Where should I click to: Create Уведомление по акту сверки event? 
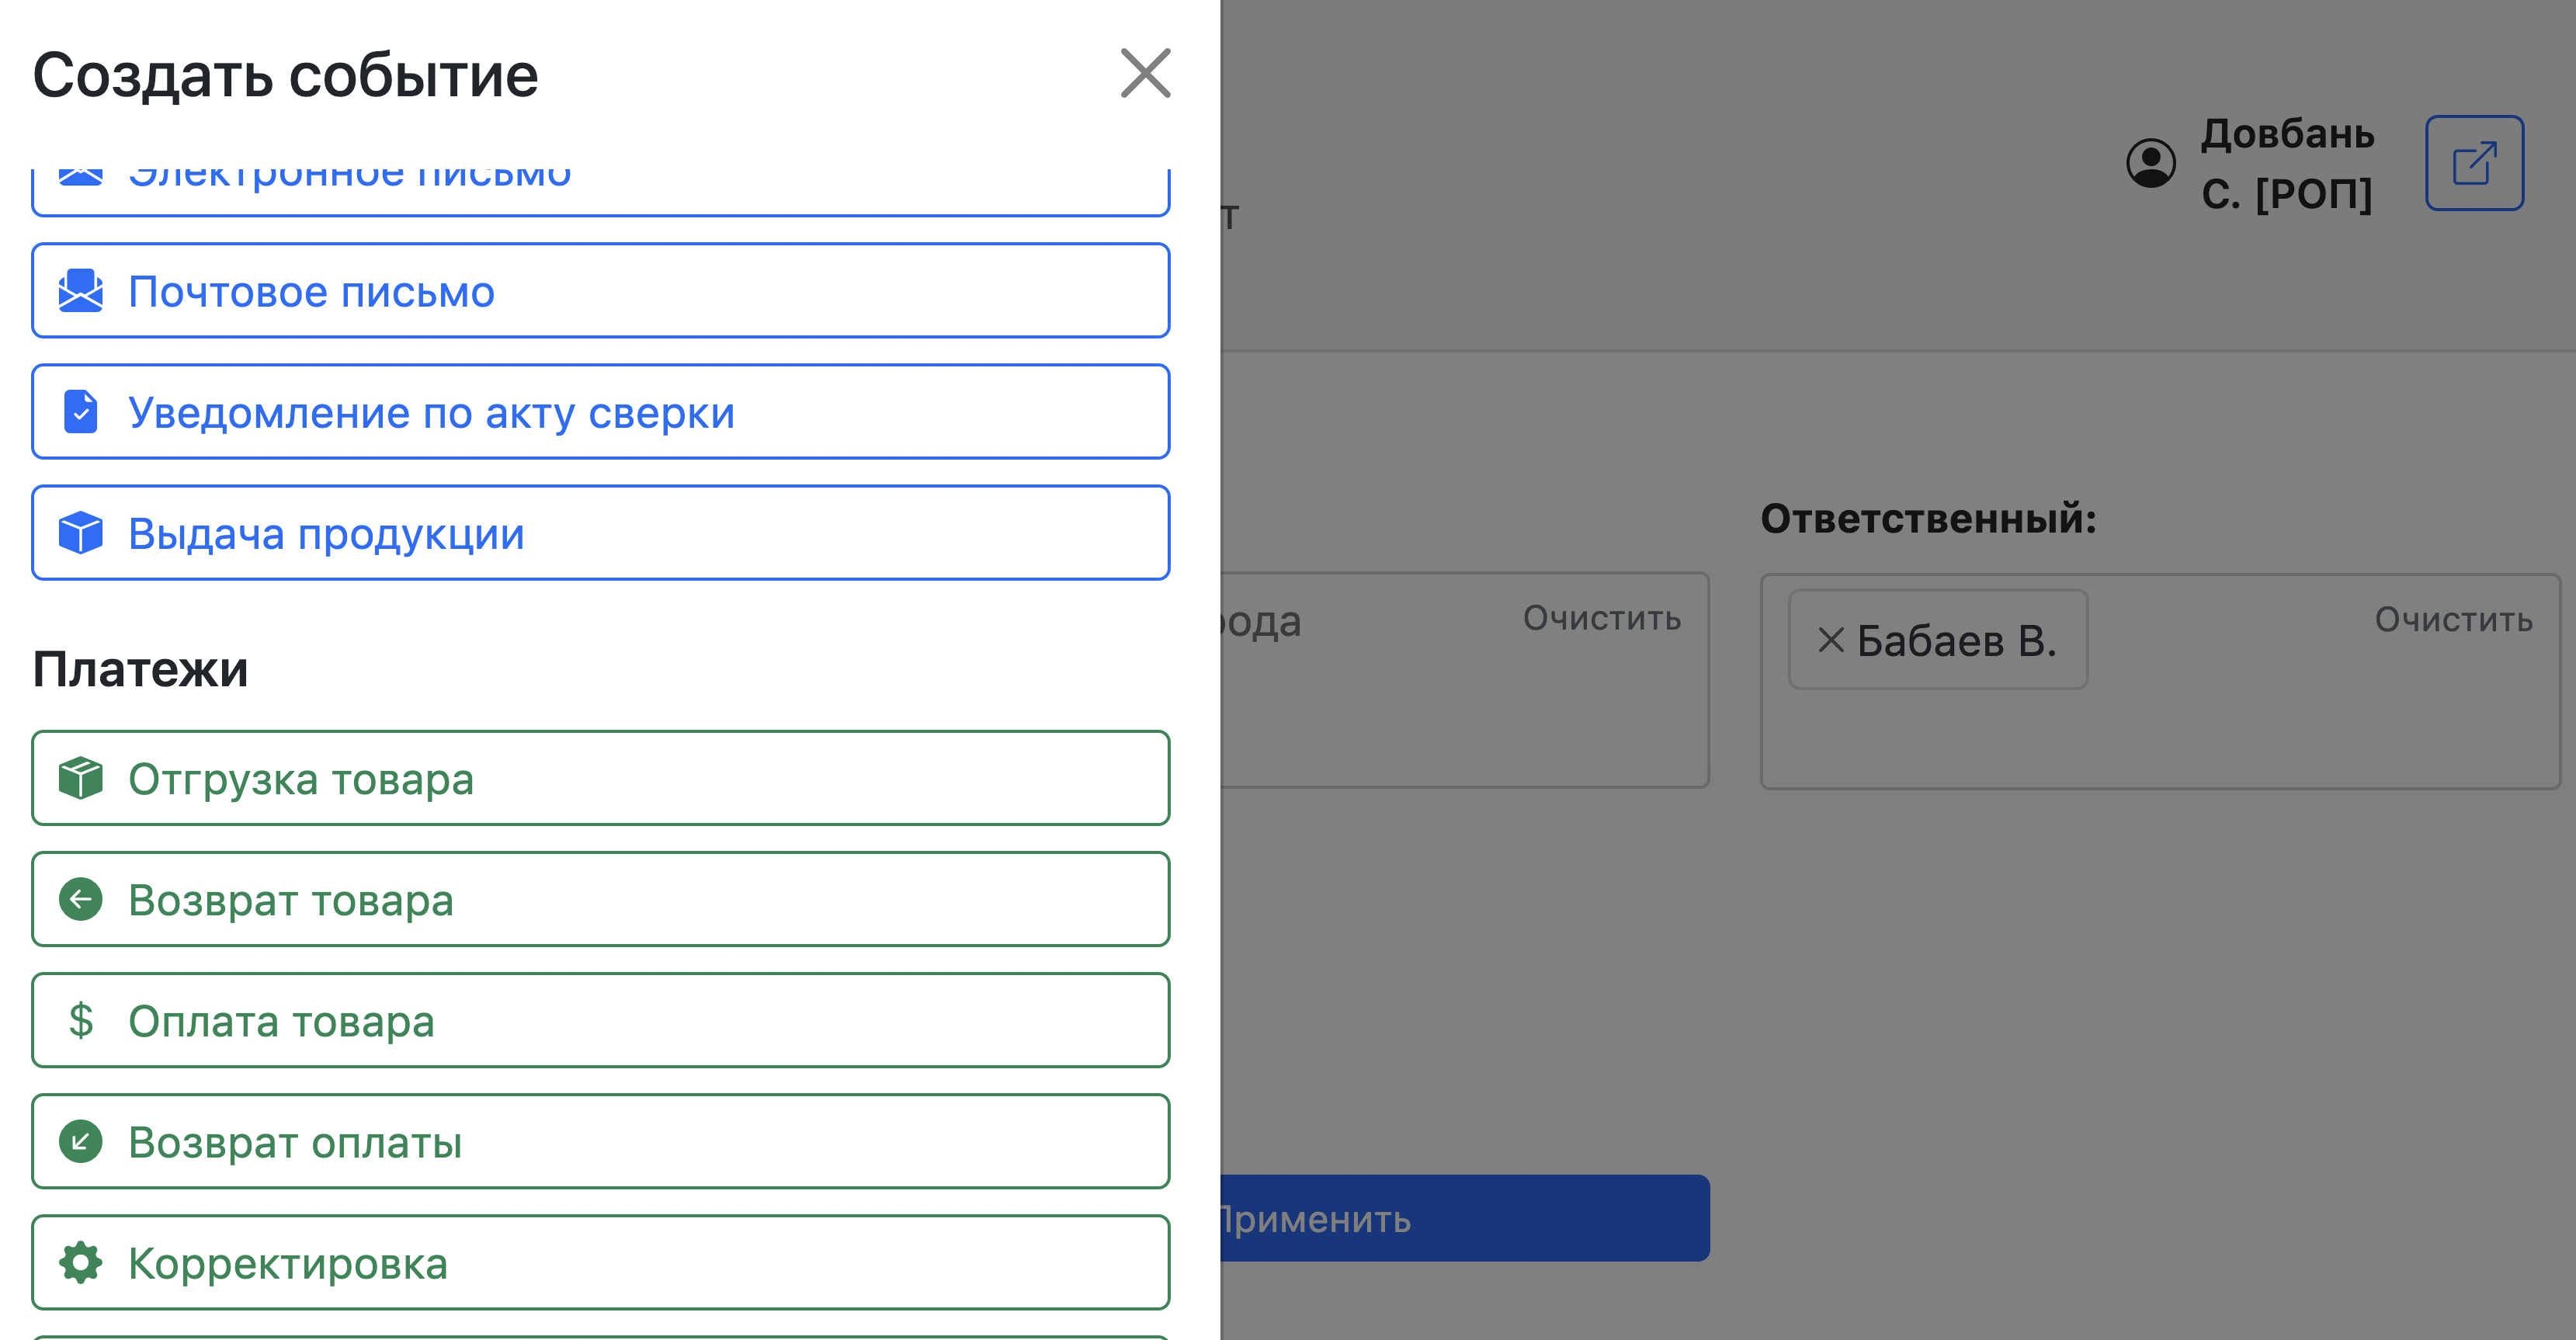(x=600, y=412)
